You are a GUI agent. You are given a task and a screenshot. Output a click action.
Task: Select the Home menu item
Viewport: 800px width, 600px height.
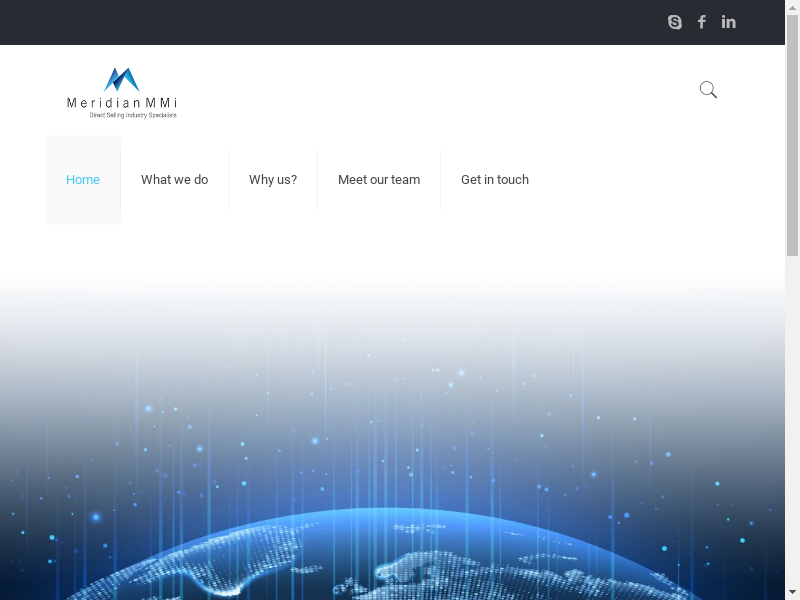83,180
